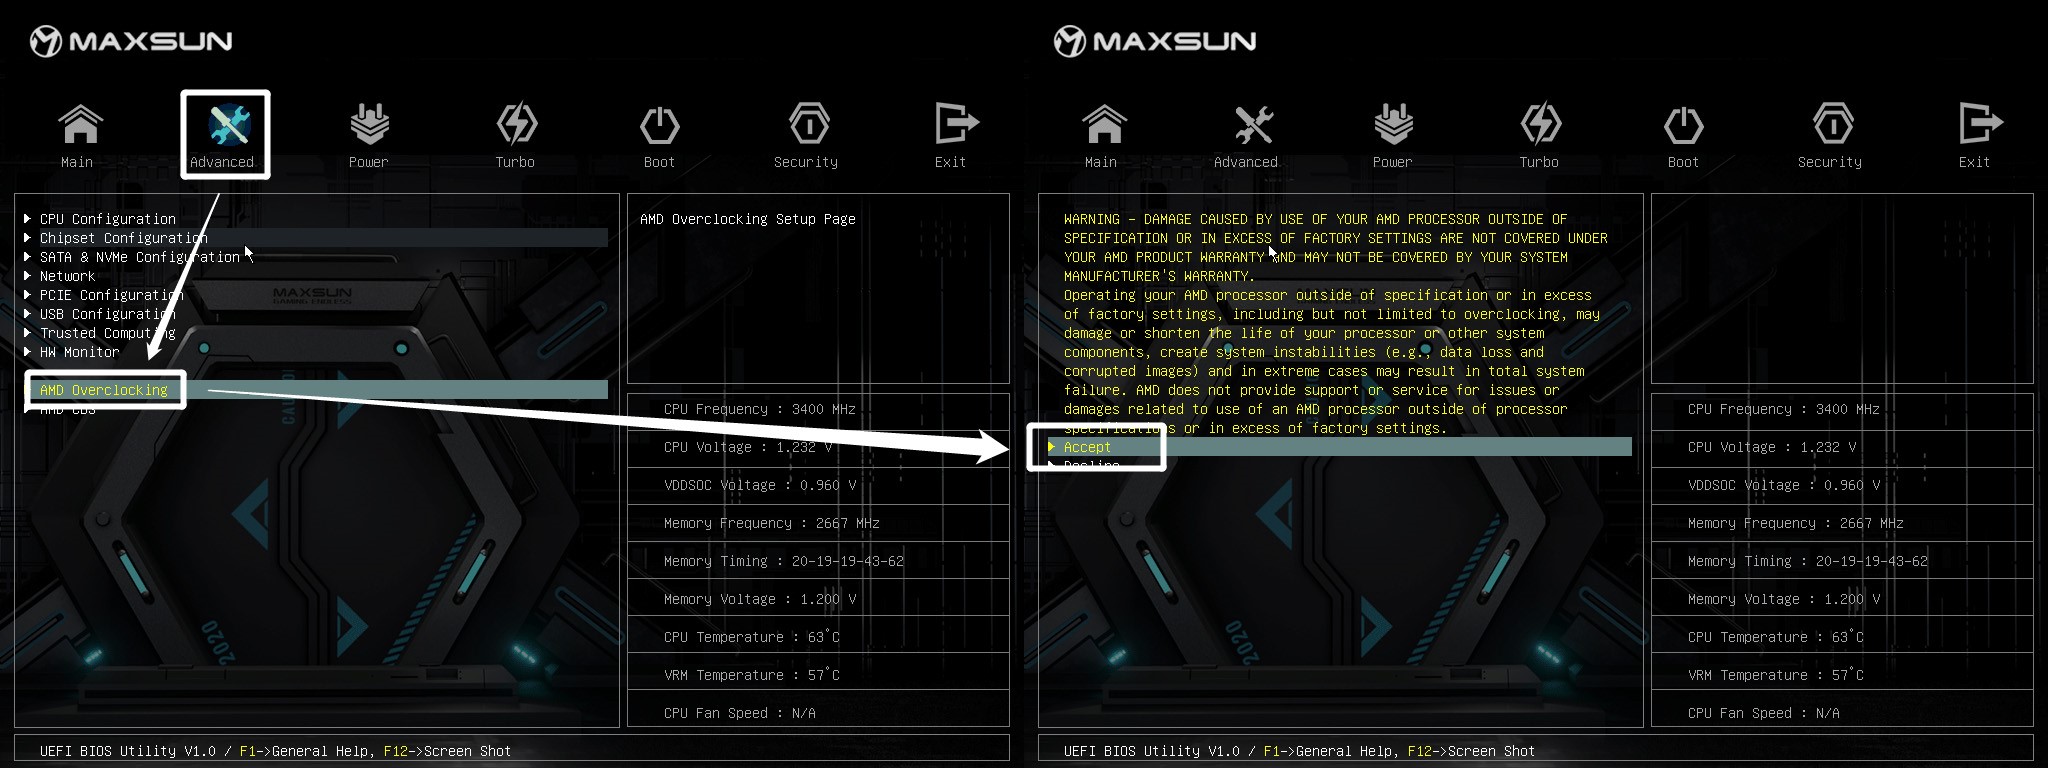This screenshot has height=768, width=2048.
Task: Select the Advanced tools icon in right screen
Action: (1252, 125)
